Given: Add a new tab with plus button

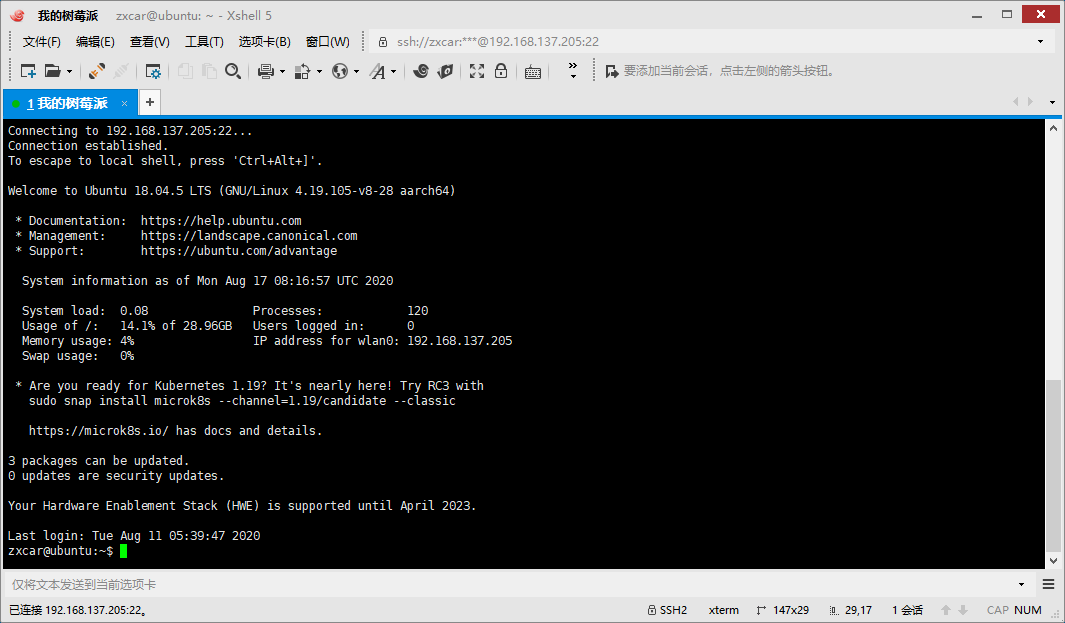Looking at the screenshot, I should 149,102.
